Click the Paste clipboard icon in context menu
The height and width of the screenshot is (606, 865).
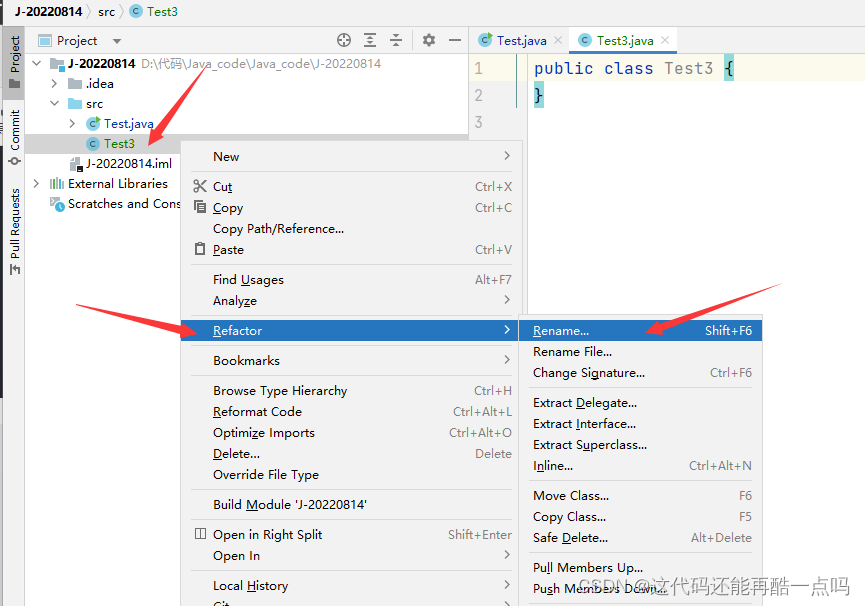pos(200,249)
